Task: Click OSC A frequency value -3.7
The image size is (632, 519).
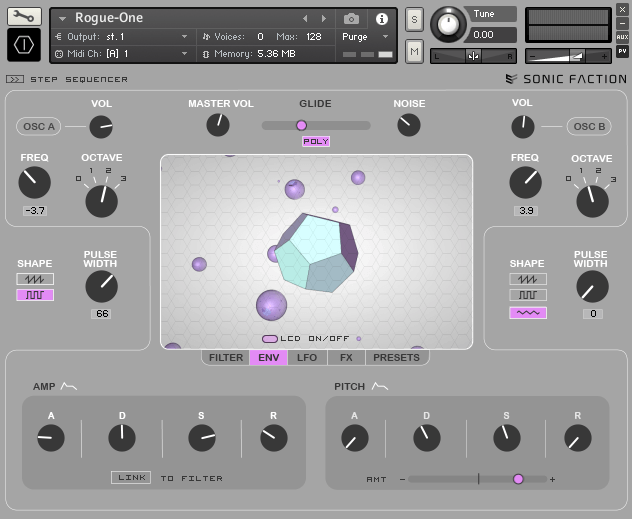Action: click(x=35, y=211)
